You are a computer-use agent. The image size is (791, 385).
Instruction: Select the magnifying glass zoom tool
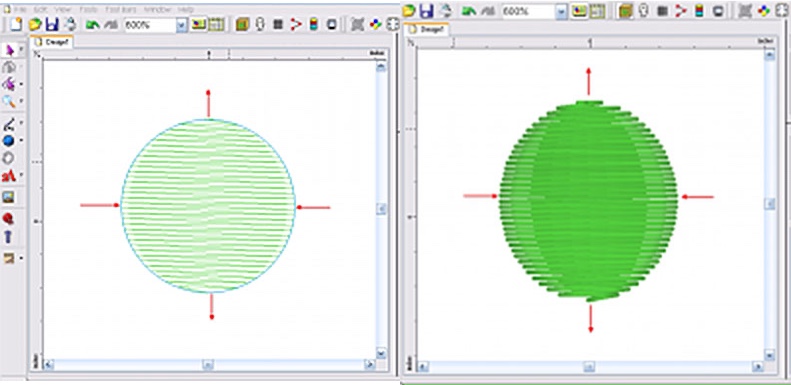tap(9, 101)
